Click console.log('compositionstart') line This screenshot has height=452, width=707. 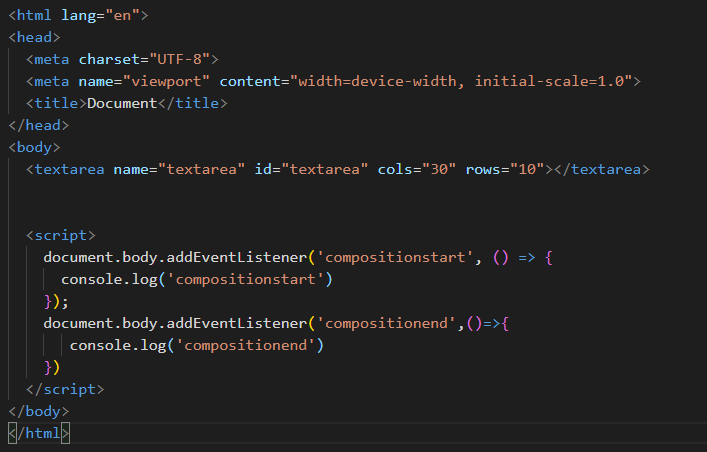(x=197, y=279)
